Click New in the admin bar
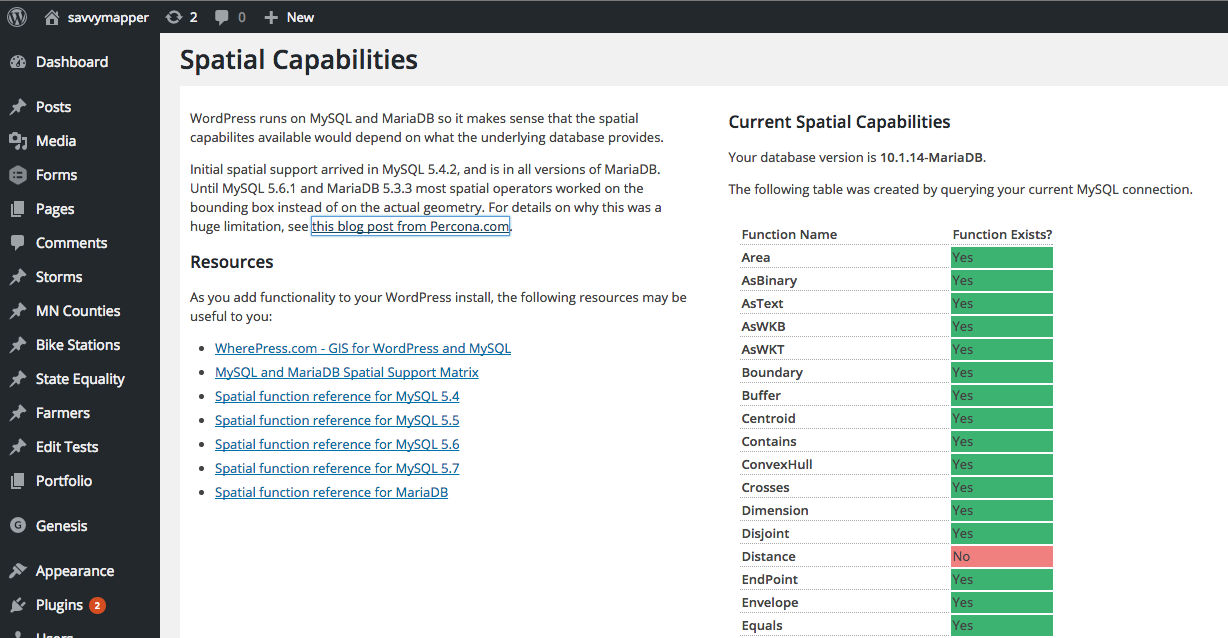The image size is (1228, 638). [x=300, y=17]
